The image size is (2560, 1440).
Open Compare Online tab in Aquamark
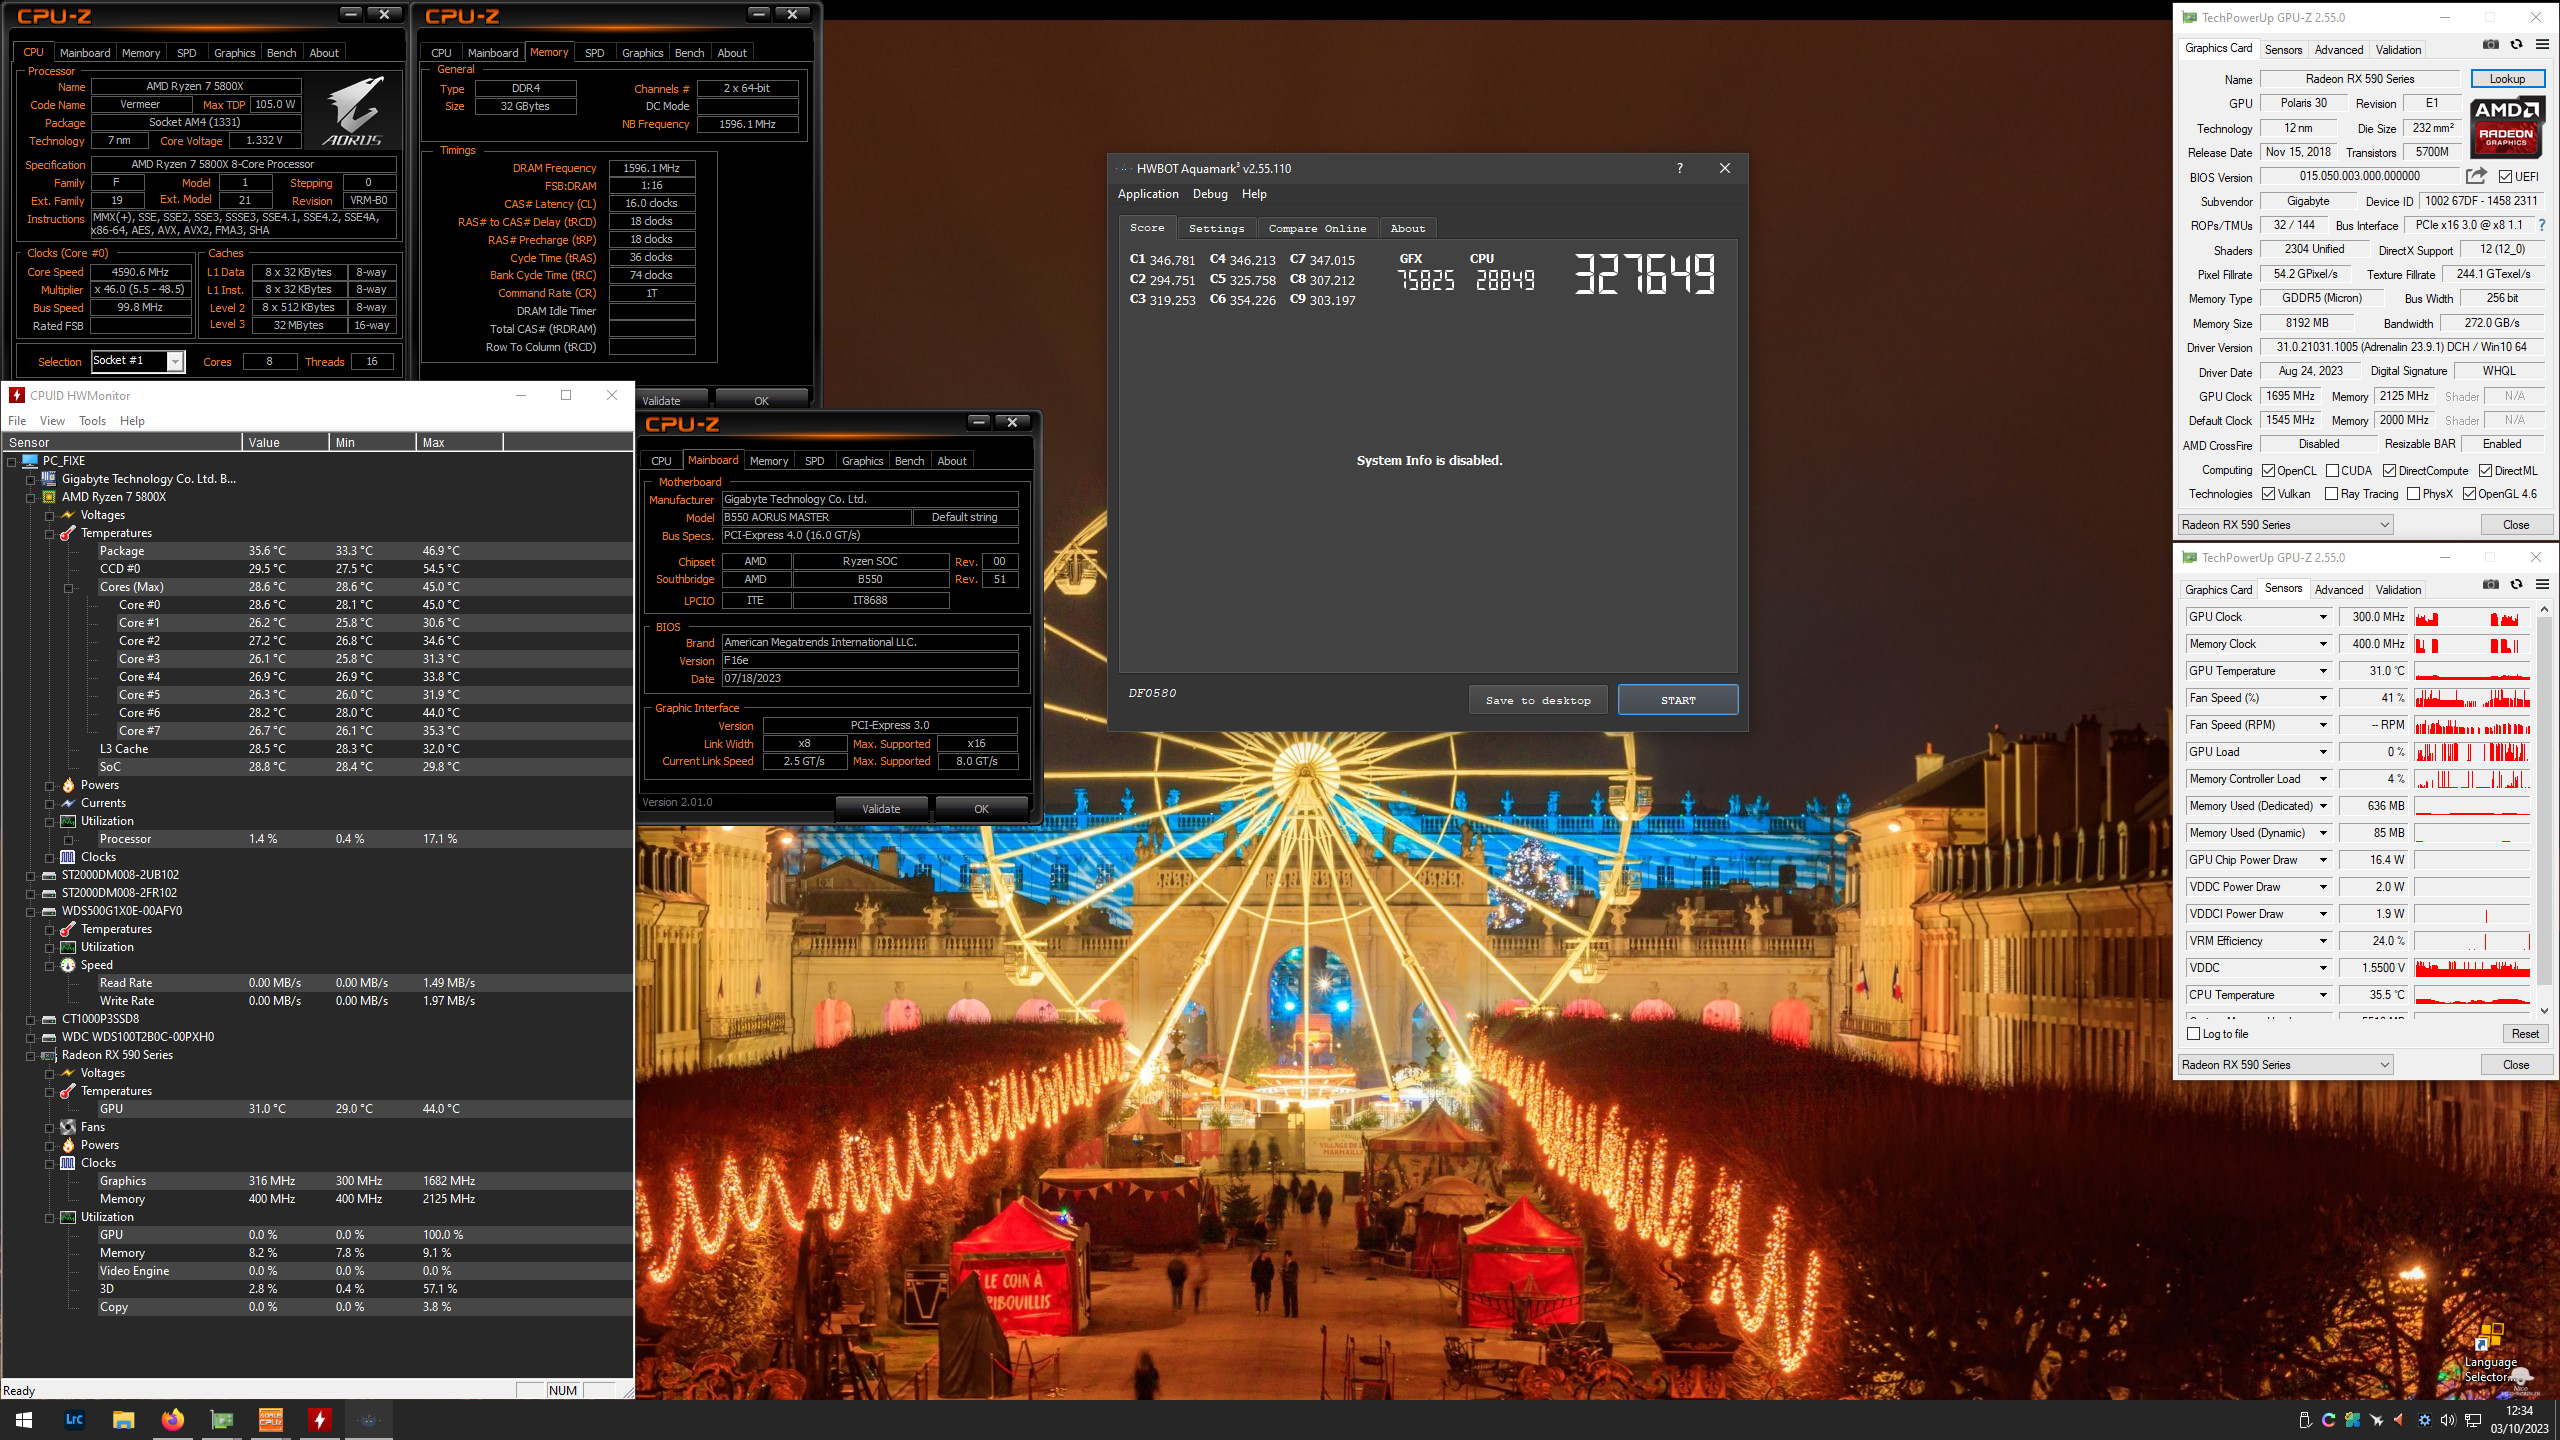point(1317,228)
